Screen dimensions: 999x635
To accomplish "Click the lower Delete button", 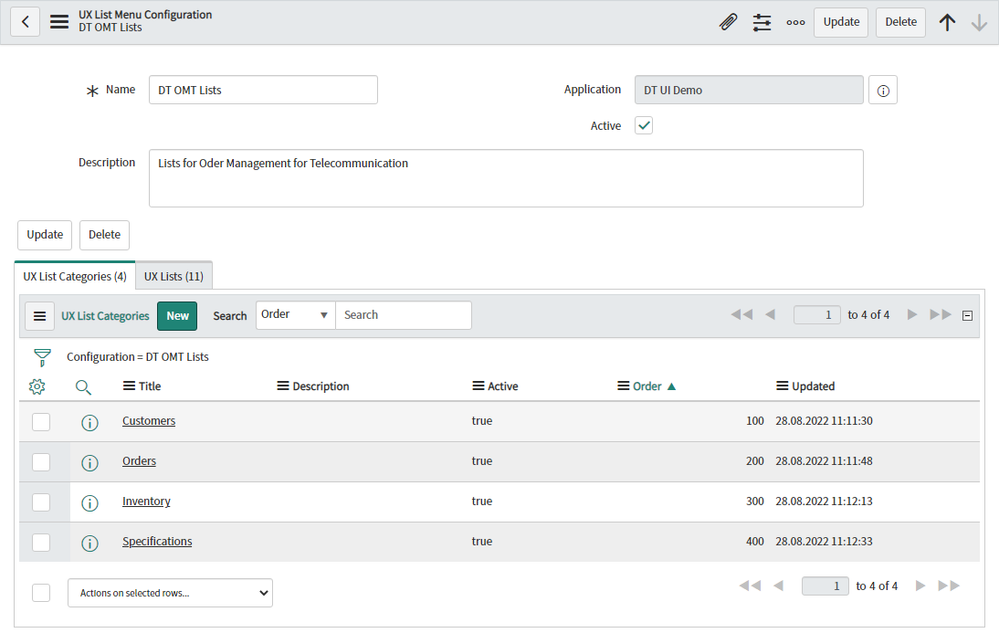I will 104,235.
